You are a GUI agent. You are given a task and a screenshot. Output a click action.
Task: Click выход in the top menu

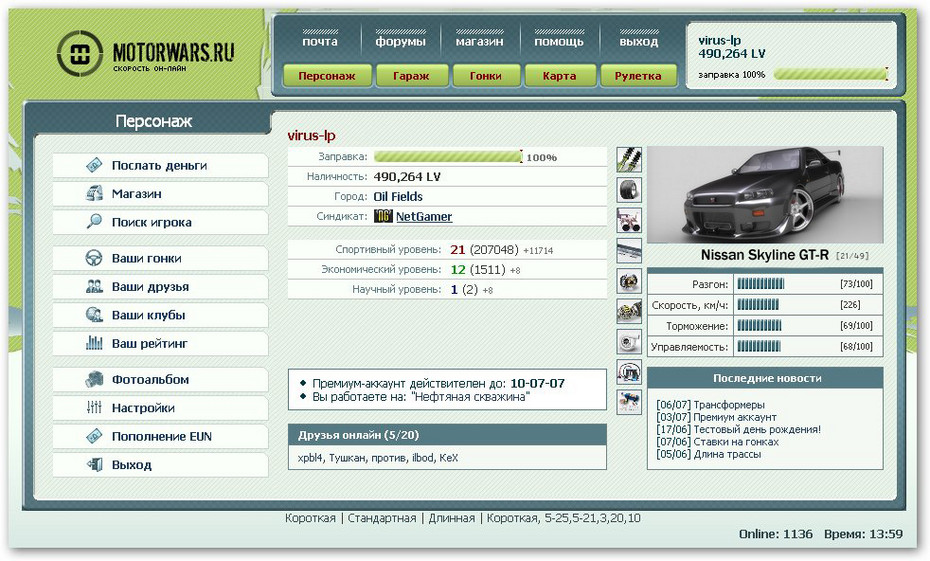(x=639, y=41)
